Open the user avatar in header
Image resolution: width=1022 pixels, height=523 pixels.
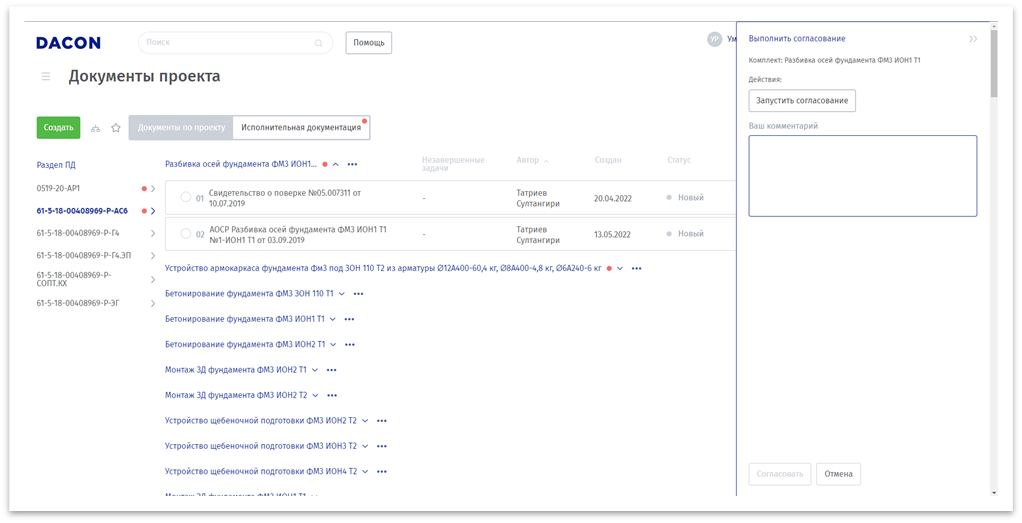pos(714,39)
